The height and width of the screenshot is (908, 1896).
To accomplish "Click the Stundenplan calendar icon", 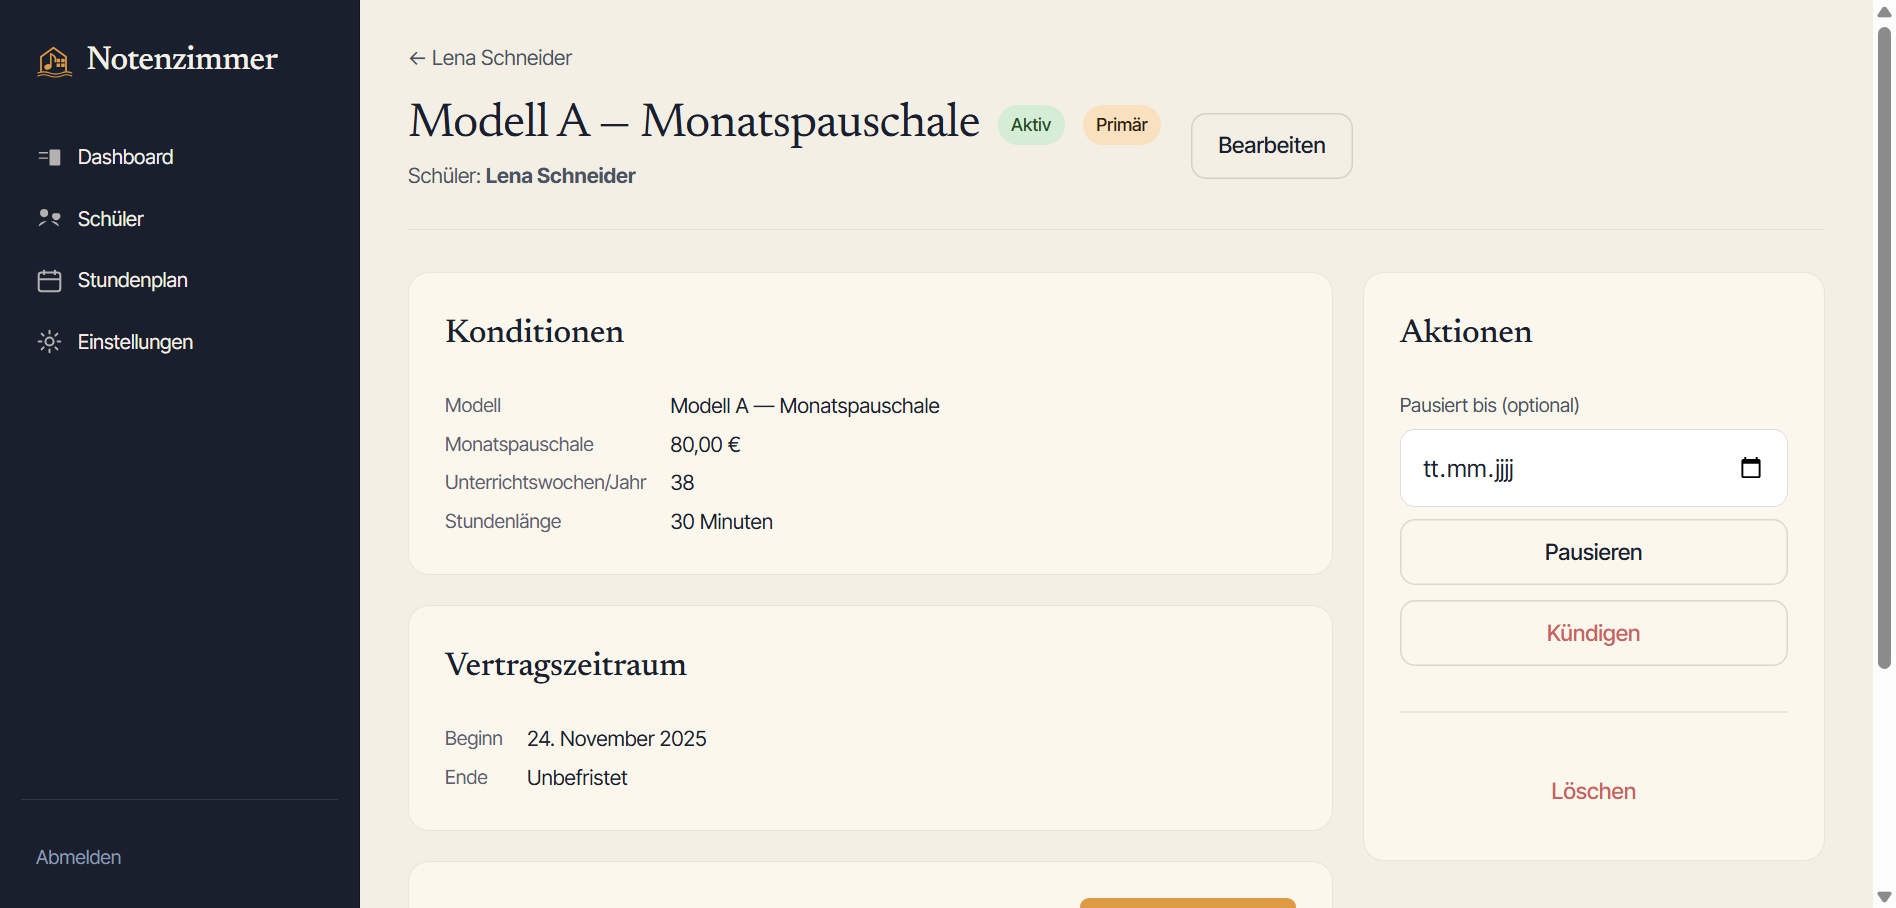I will click(49, 281).
